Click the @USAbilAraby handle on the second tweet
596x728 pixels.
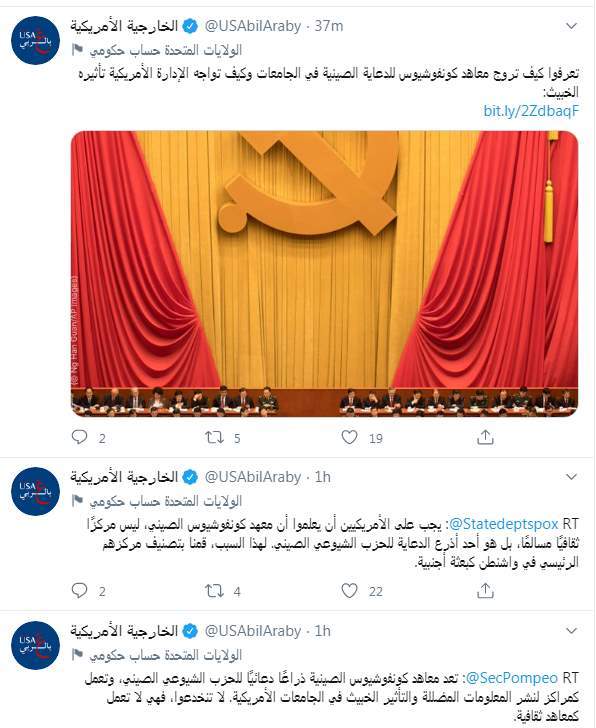(253, 477)
